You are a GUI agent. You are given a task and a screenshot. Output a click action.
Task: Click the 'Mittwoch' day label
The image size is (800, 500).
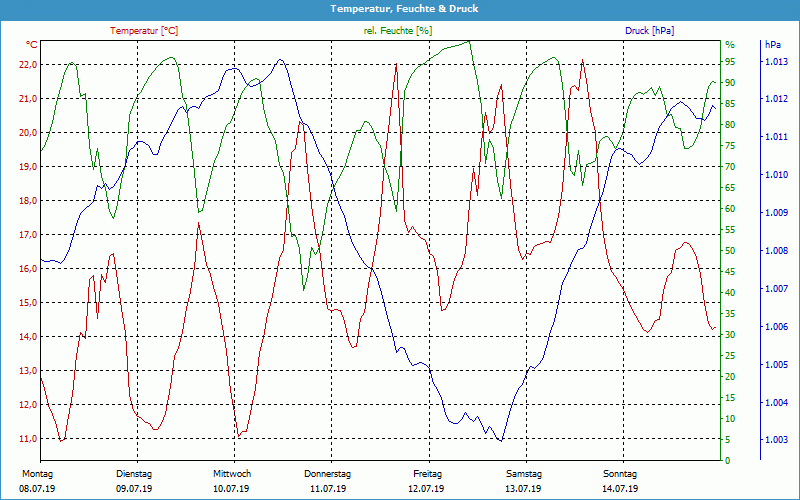tap(232, 474)
